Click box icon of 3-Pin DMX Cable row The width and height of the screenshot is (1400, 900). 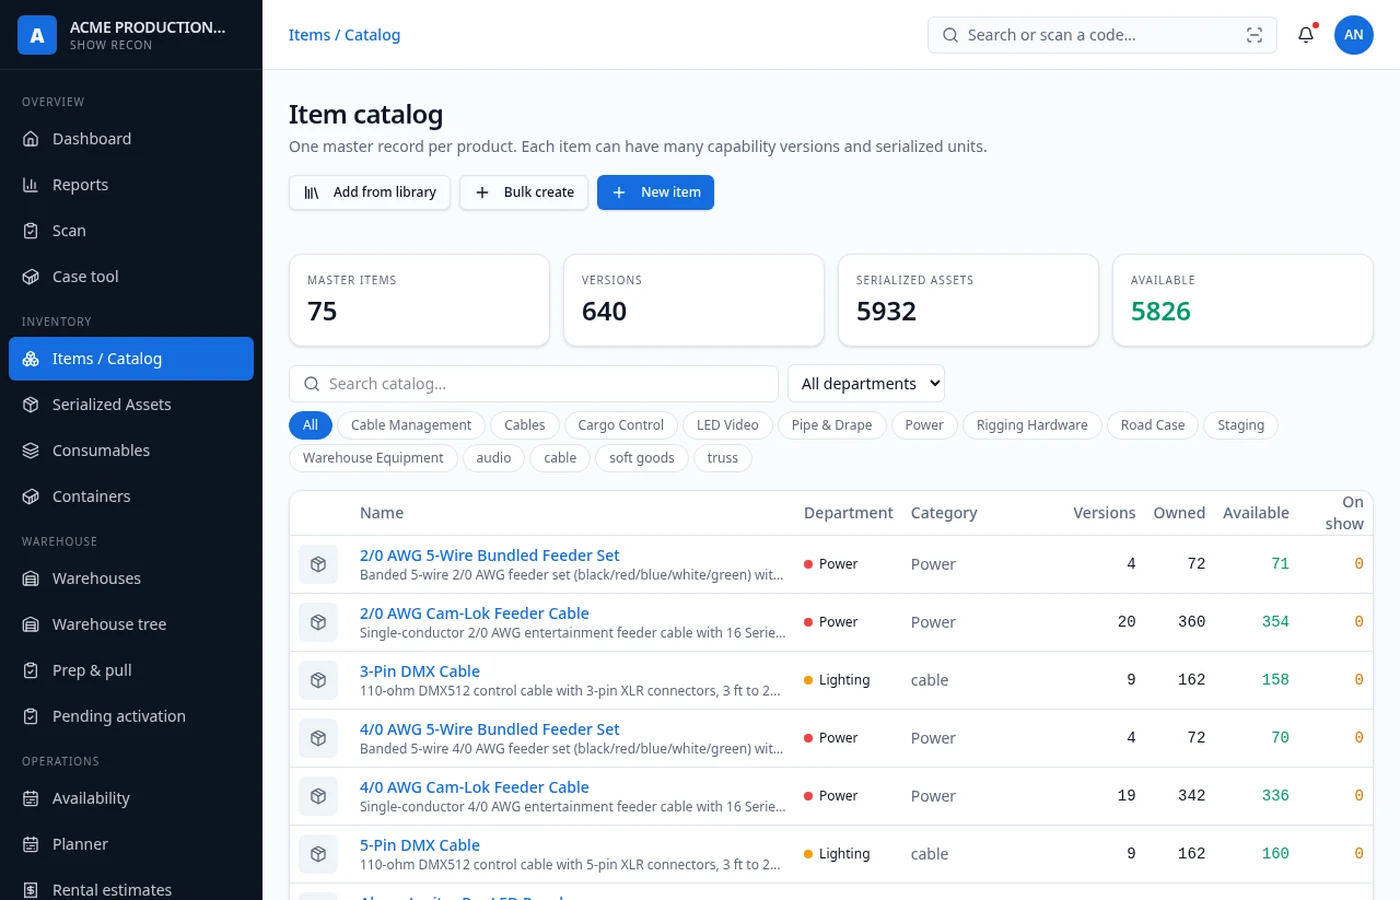(x=318, y=680)
